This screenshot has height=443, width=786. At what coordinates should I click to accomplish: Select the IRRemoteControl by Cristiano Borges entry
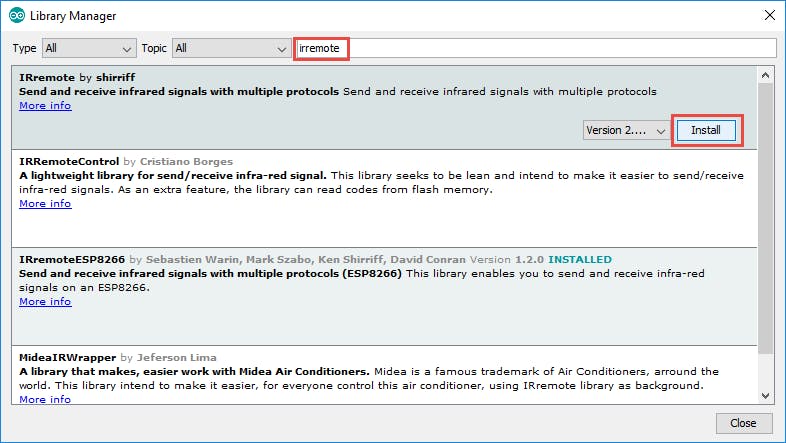tap(384, 198)
